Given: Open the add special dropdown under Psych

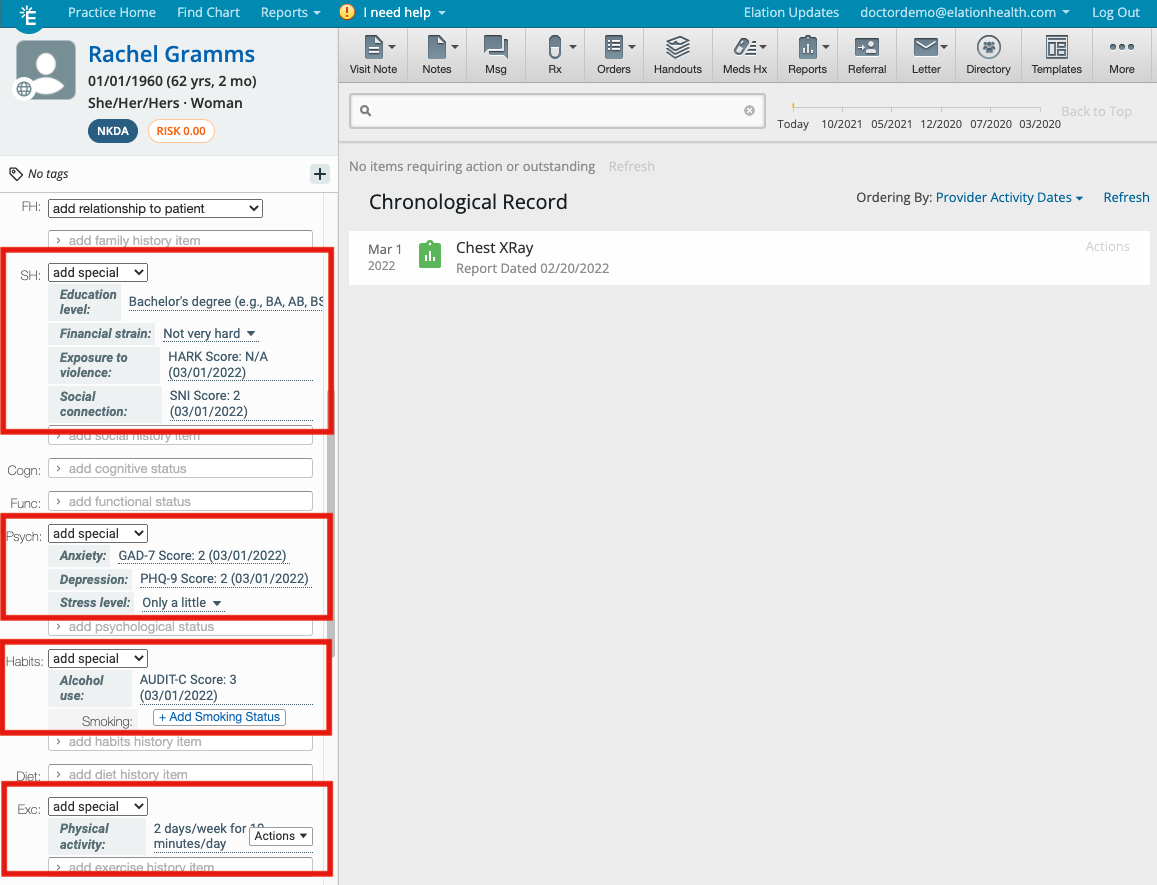Looking at the screenshot, I should click(x=97, y=533).
